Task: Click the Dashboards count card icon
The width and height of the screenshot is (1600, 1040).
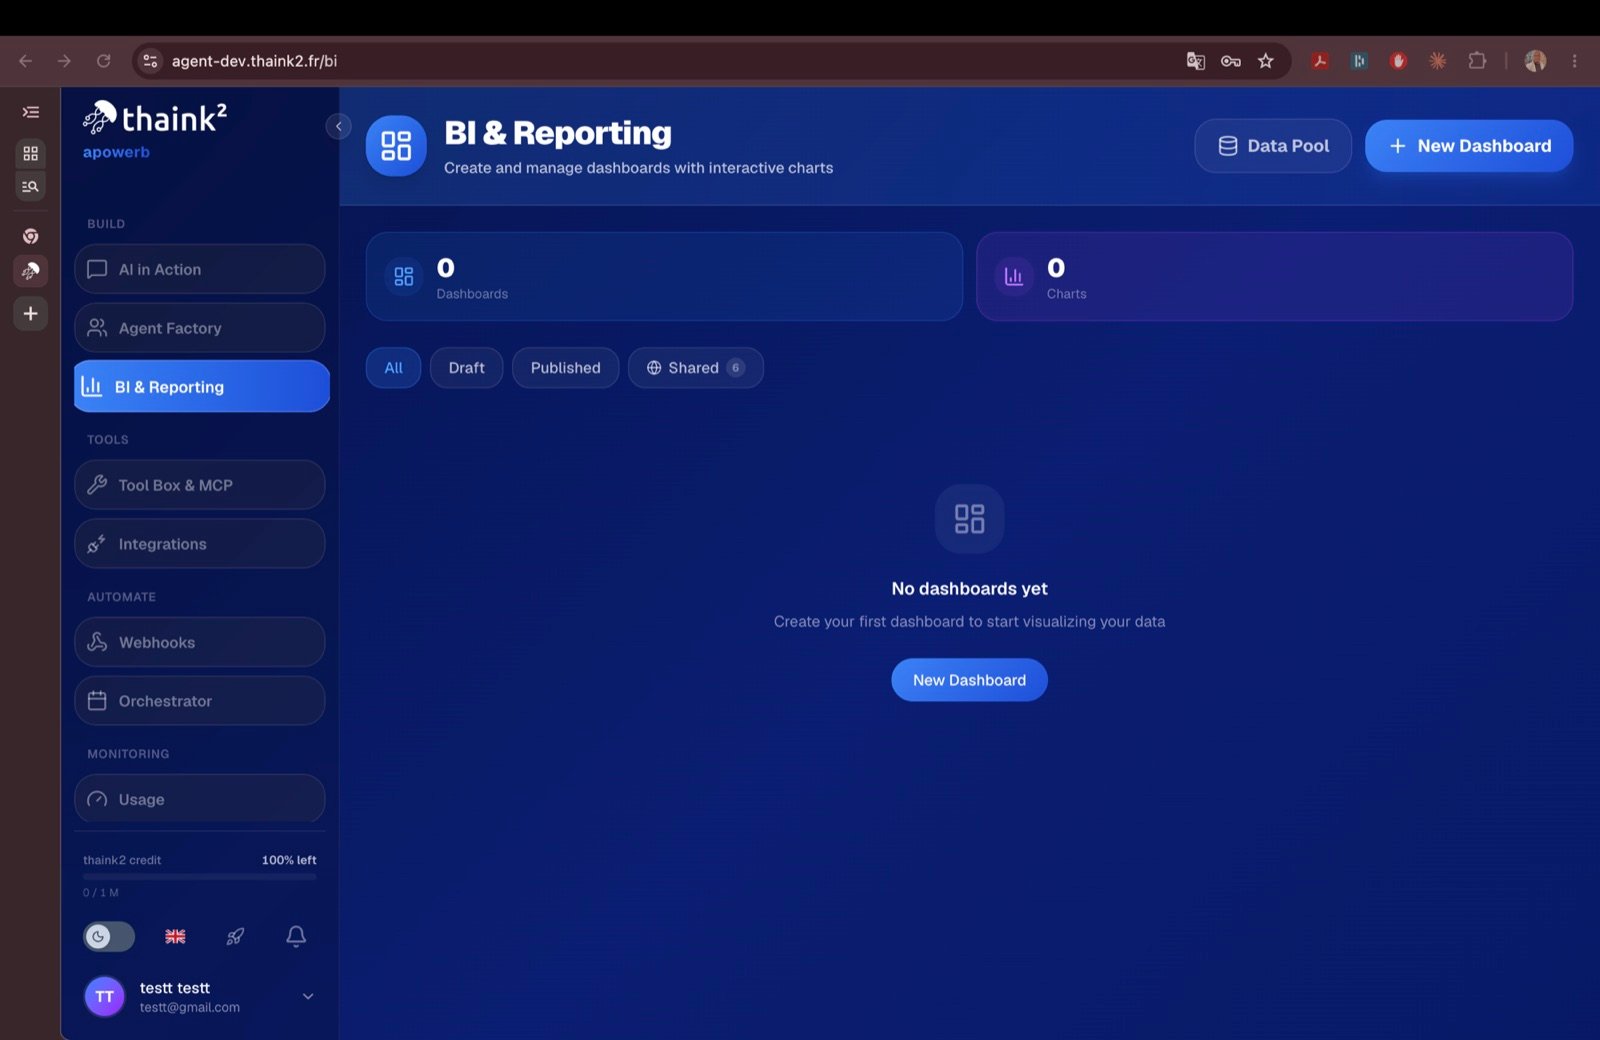Action: [404, 277]
